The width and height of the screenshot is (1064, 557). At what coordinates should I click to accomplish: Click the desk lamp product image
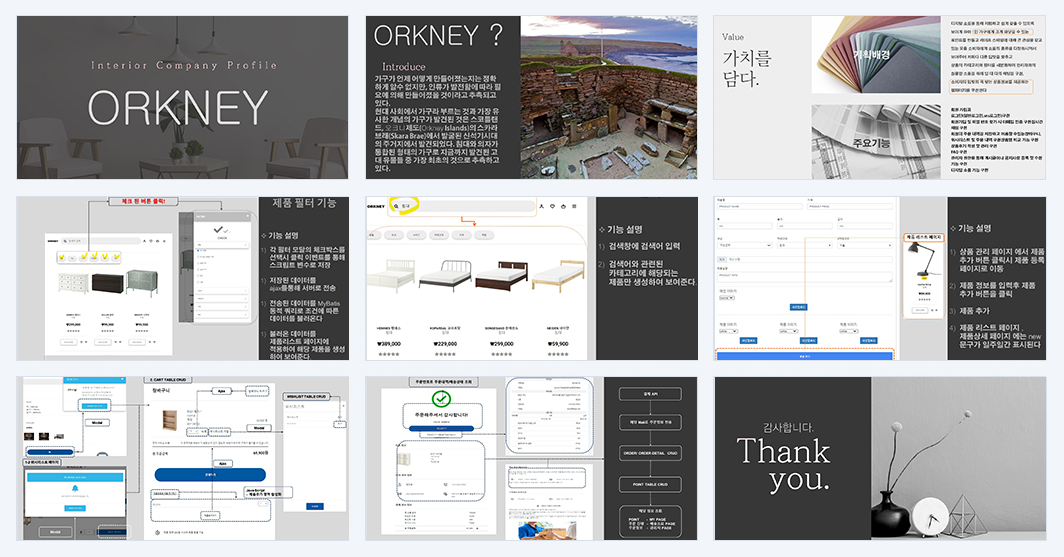(x=924, y=261)
